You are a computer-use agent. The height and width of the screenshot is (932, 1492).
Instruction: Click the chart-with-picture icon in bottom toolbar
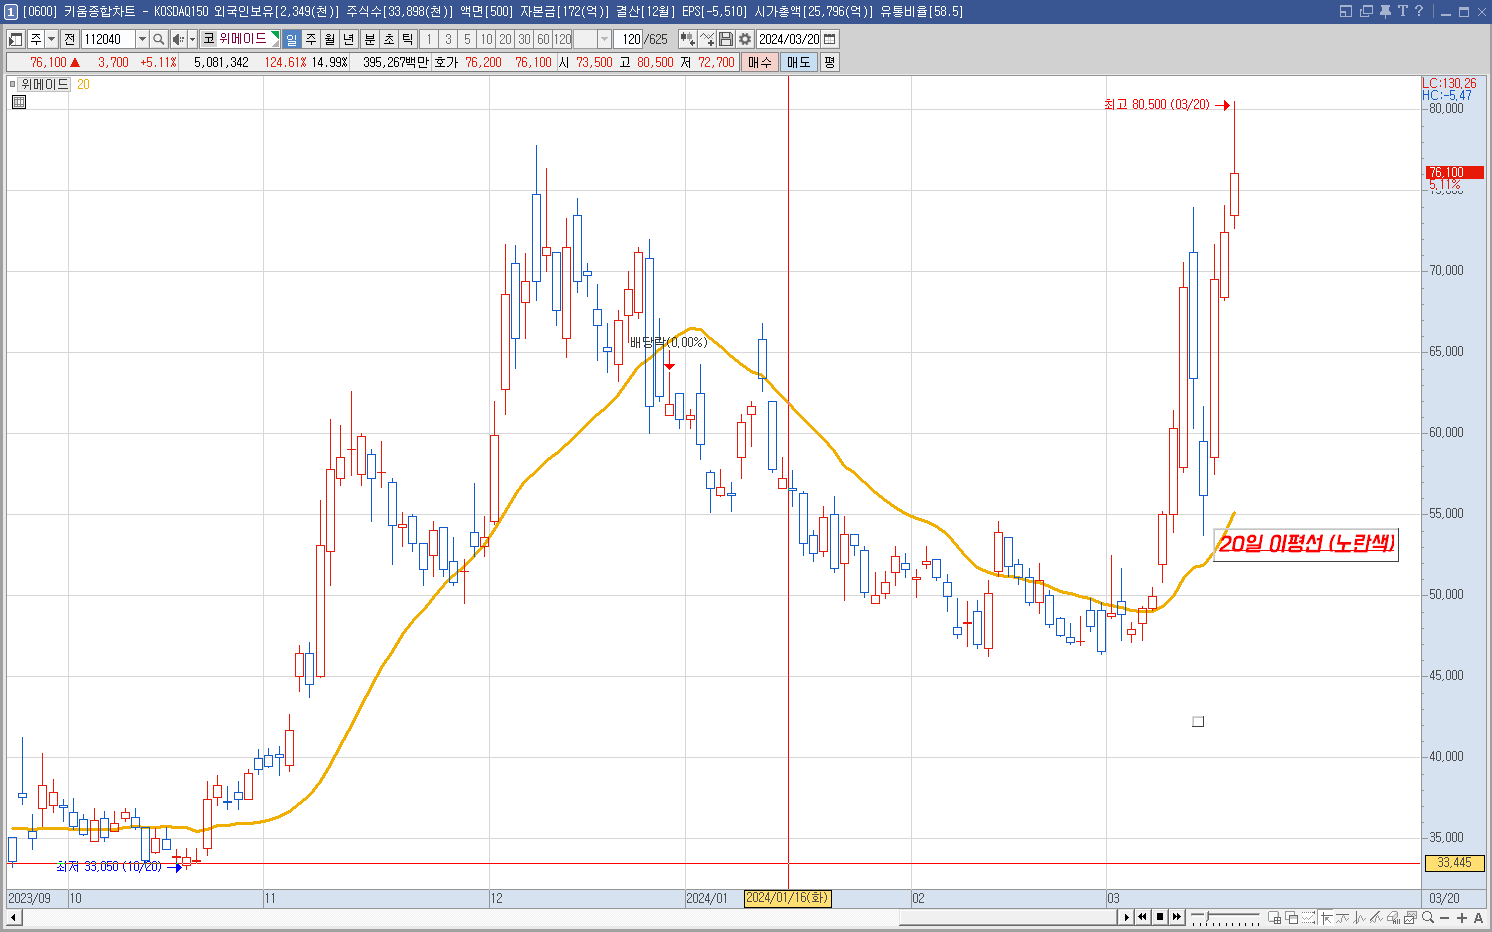tap(1410, 917)
